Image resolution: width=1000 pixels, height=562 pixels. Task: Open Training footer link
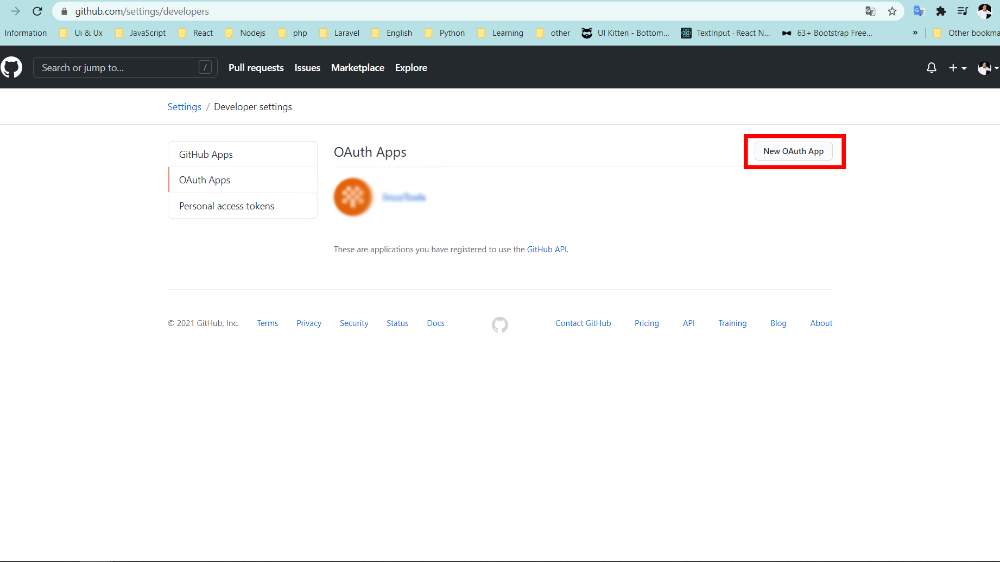(x=732, y=323)
